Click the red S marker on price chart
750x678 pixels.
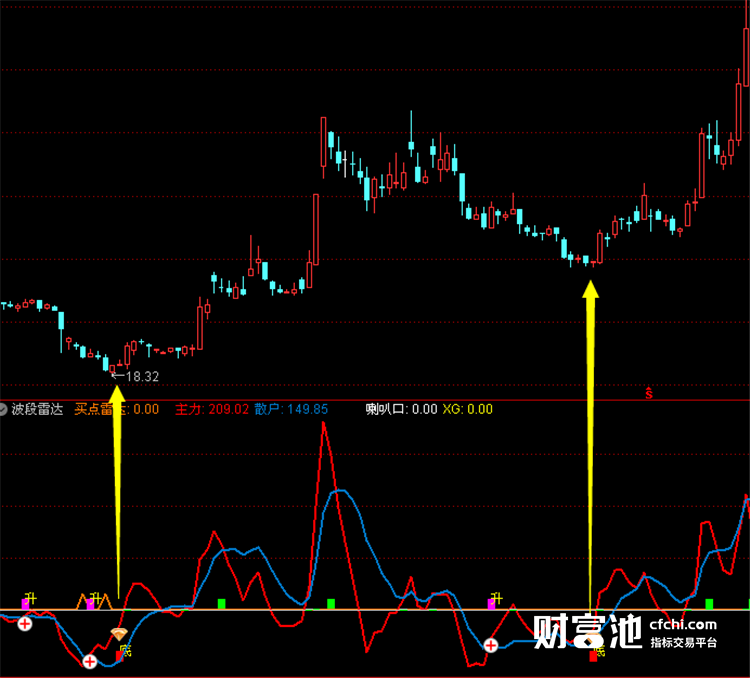649,393
